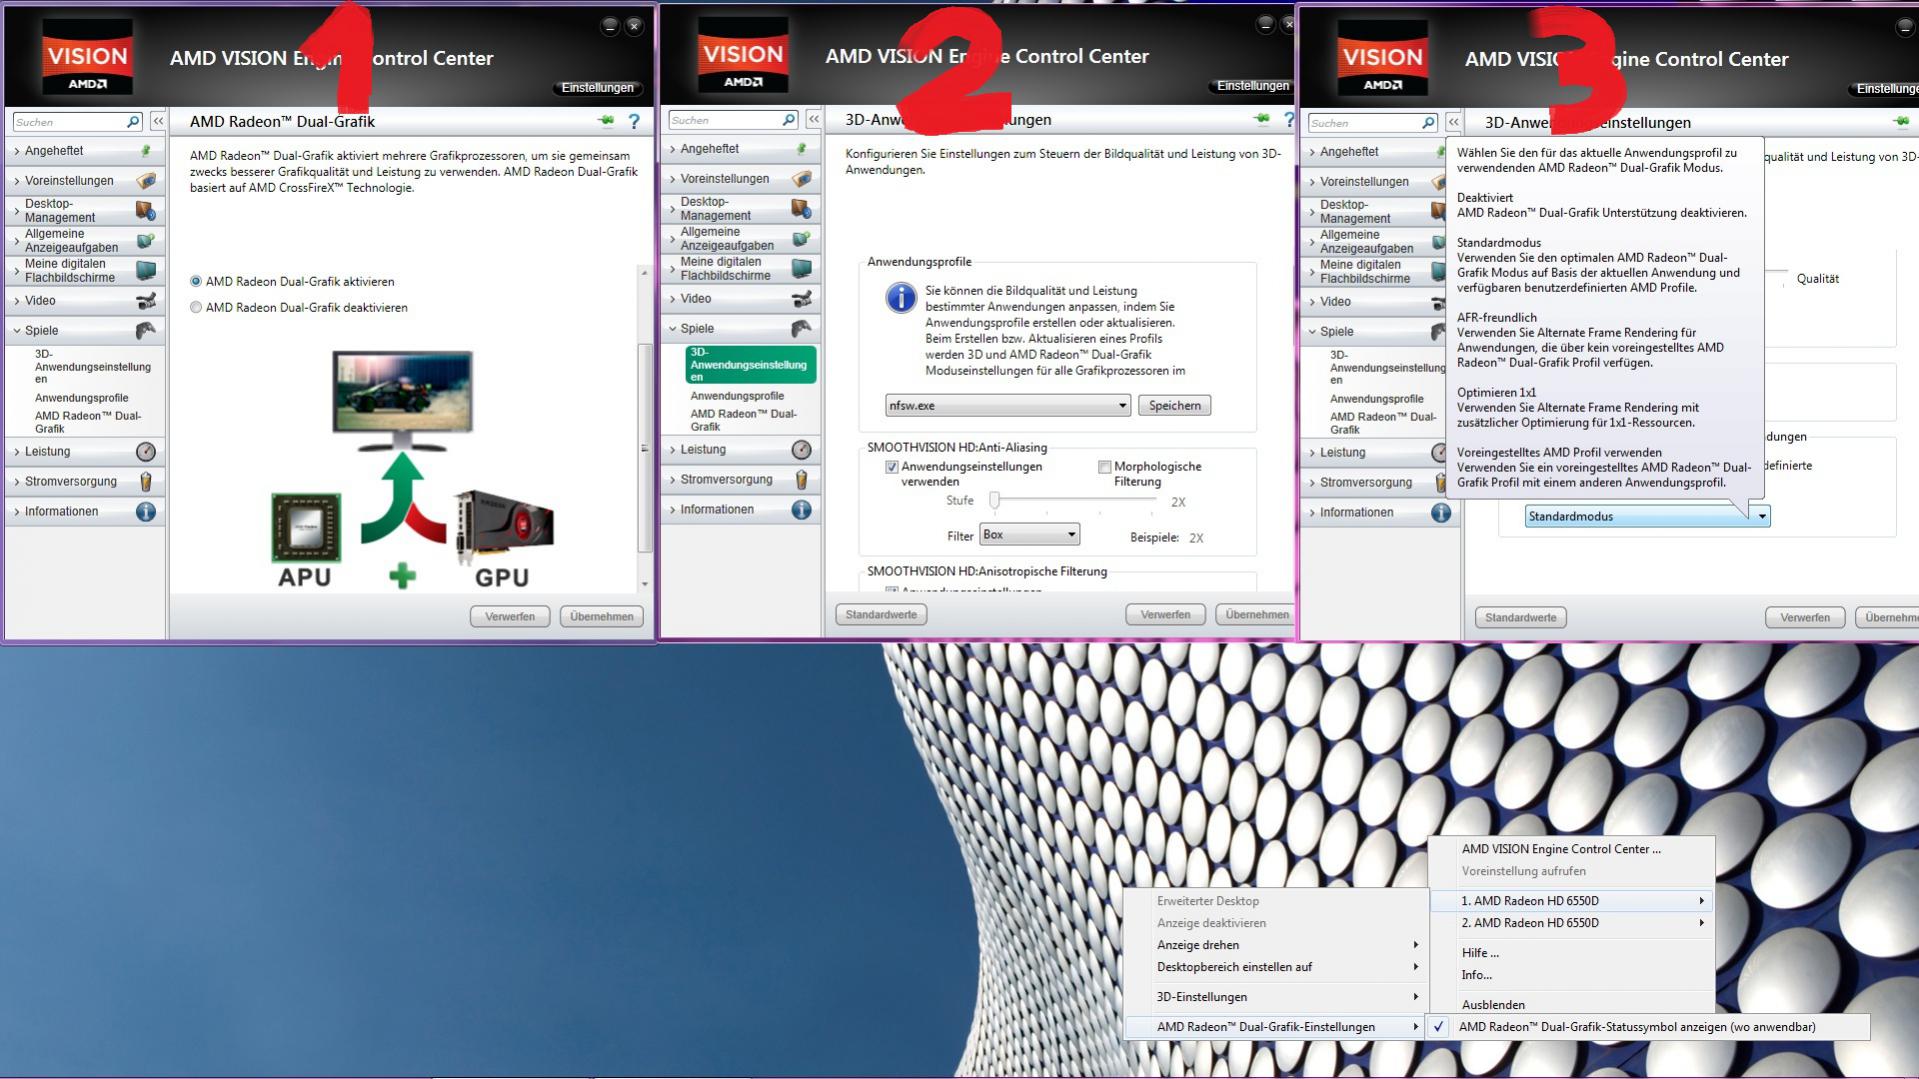
Task: Collapse sidebar via double-arrow icon in window 3
Action: (x=1453, y=122)
